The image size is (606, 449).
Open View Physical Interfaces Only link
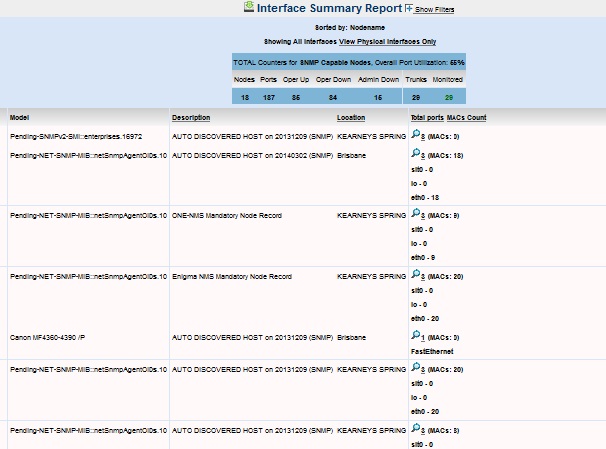387,42
